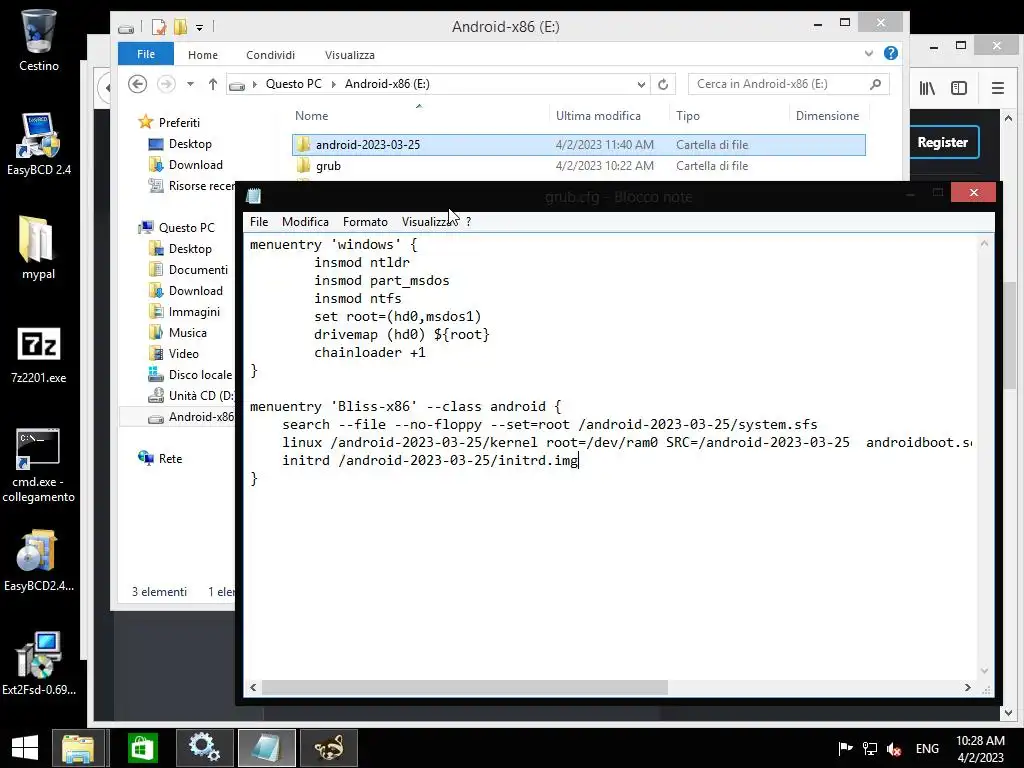Go up one folder level in Explorer
Screen dimensions: 1024x768
click(x=212, y=84)
